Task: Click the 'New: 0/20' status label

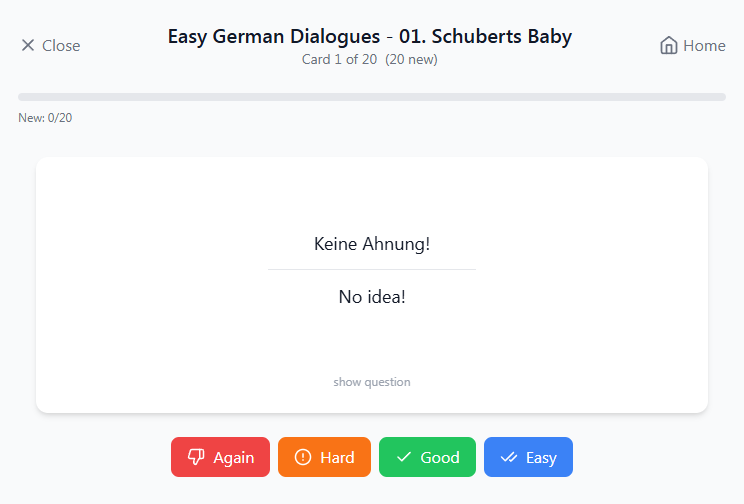Action: point(45,118)
